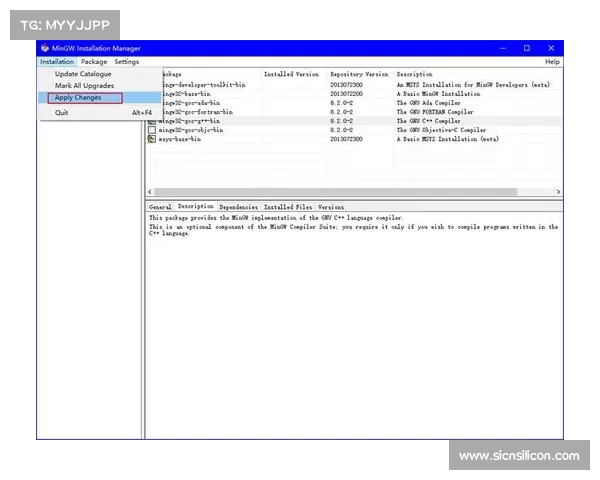Switch to the General tab
The height and width of the screenshot is (480, 600).
(x=160, y=207)
